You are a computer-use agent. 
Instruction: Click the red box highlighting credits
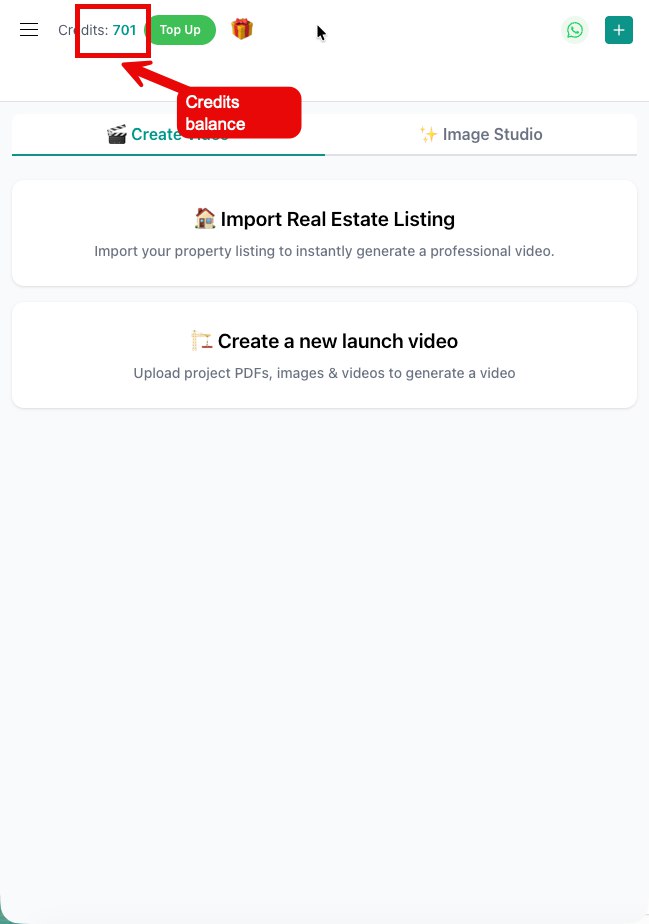[110, 32]
